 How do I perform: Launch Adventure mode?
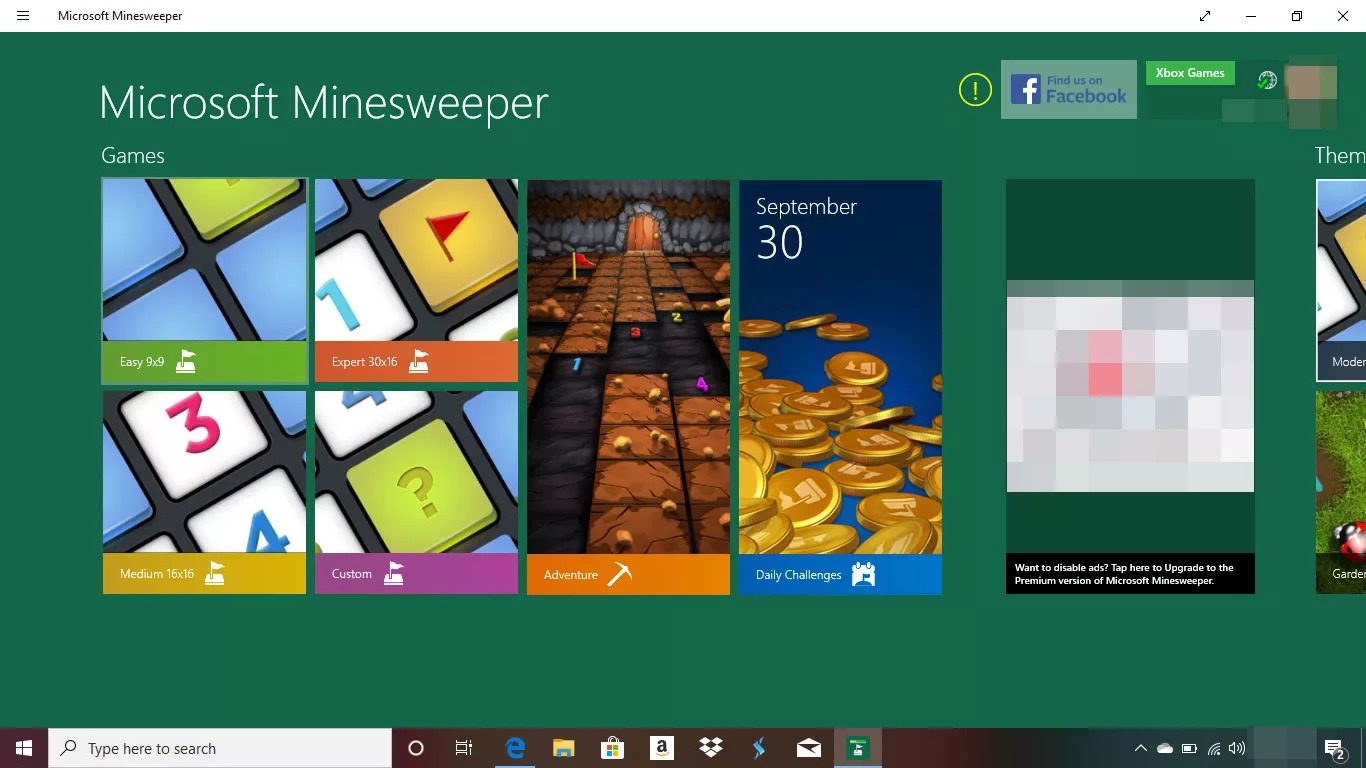pos(628,387)
